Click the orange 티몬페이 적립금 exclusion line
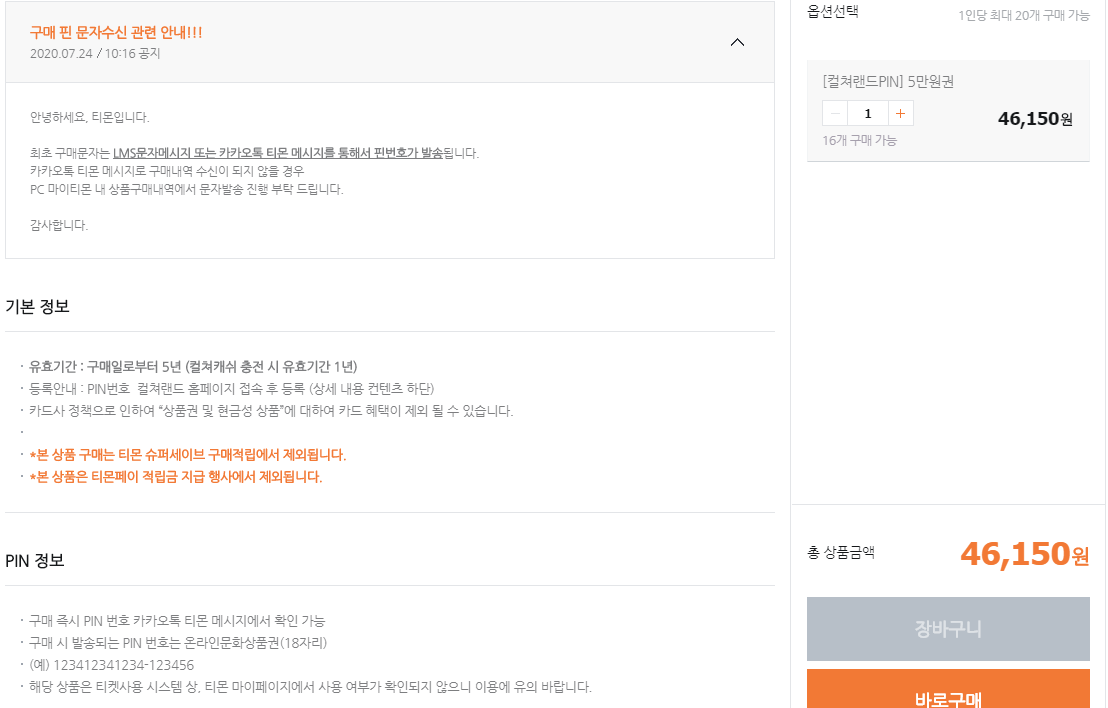 point(175,477)
